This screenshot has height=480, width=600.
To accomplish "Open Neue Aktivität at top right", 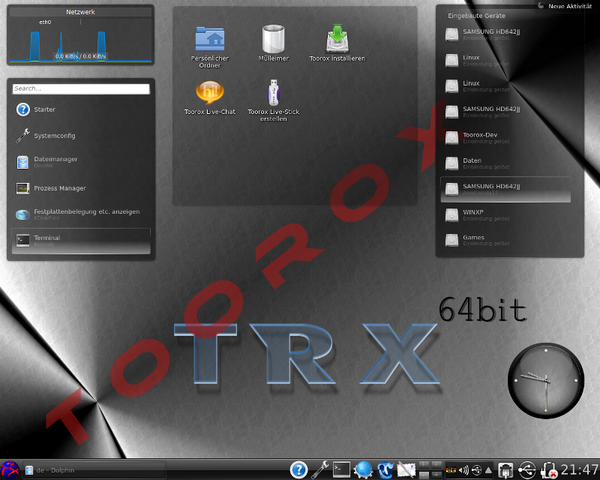I will click(x=565, y=6).
